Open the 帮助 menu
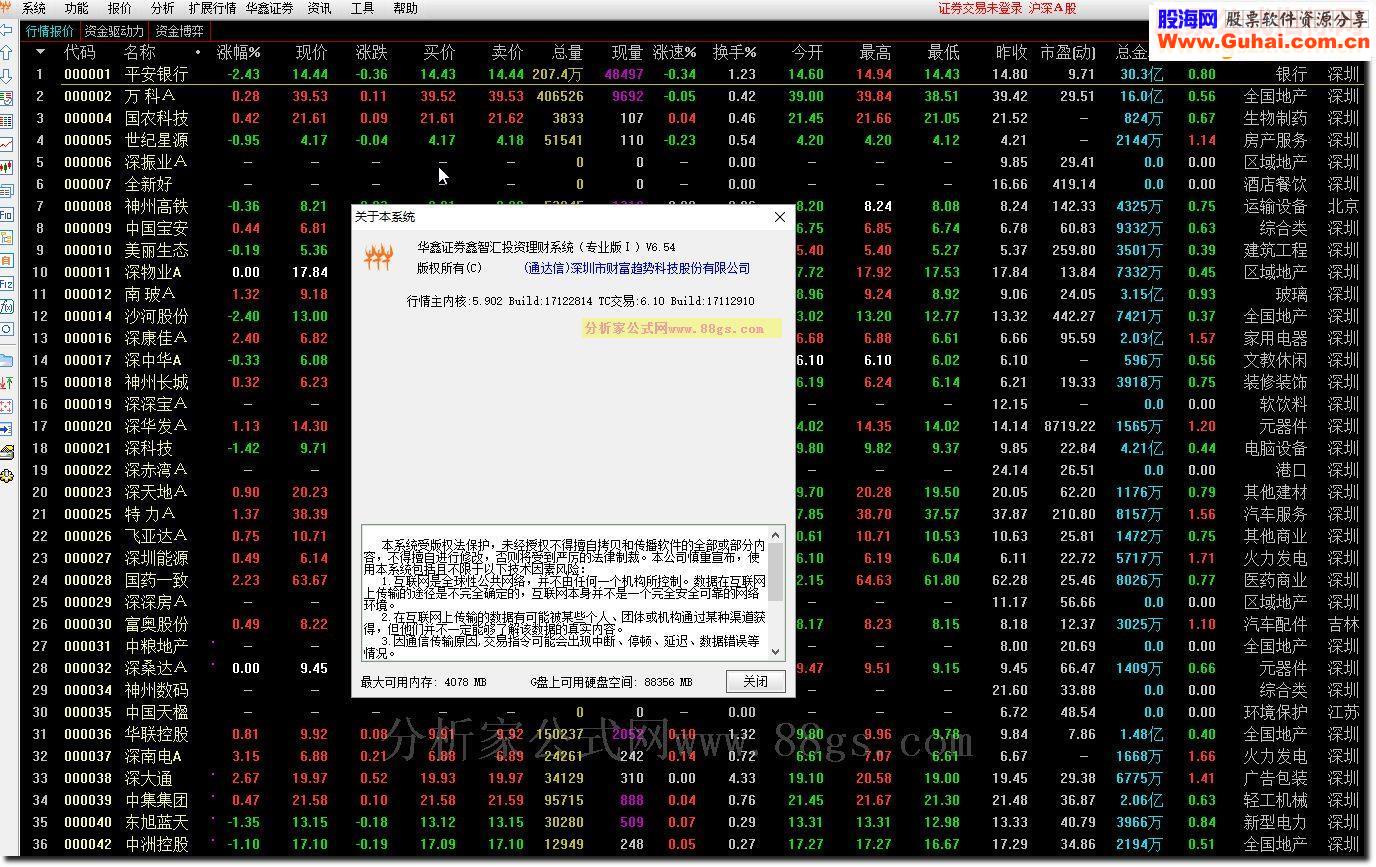1376x867 pixels. 406,8
